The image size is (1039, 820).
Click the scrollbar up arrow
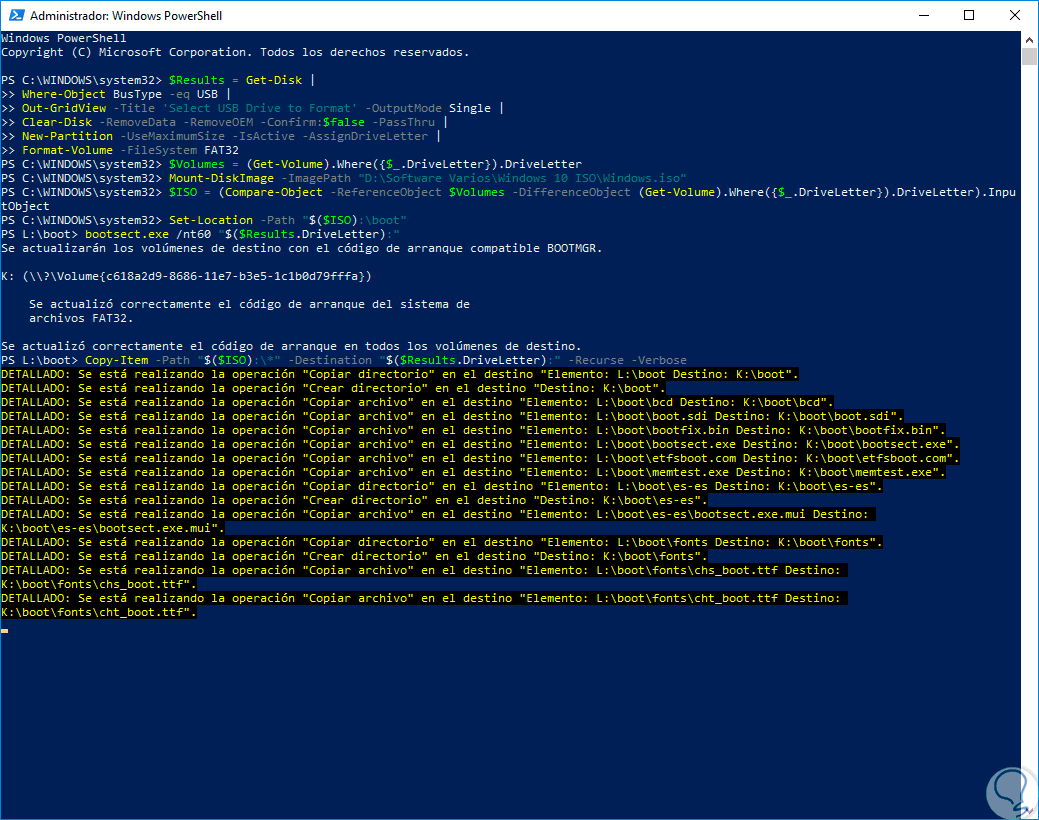click(x=1029, y=39)
